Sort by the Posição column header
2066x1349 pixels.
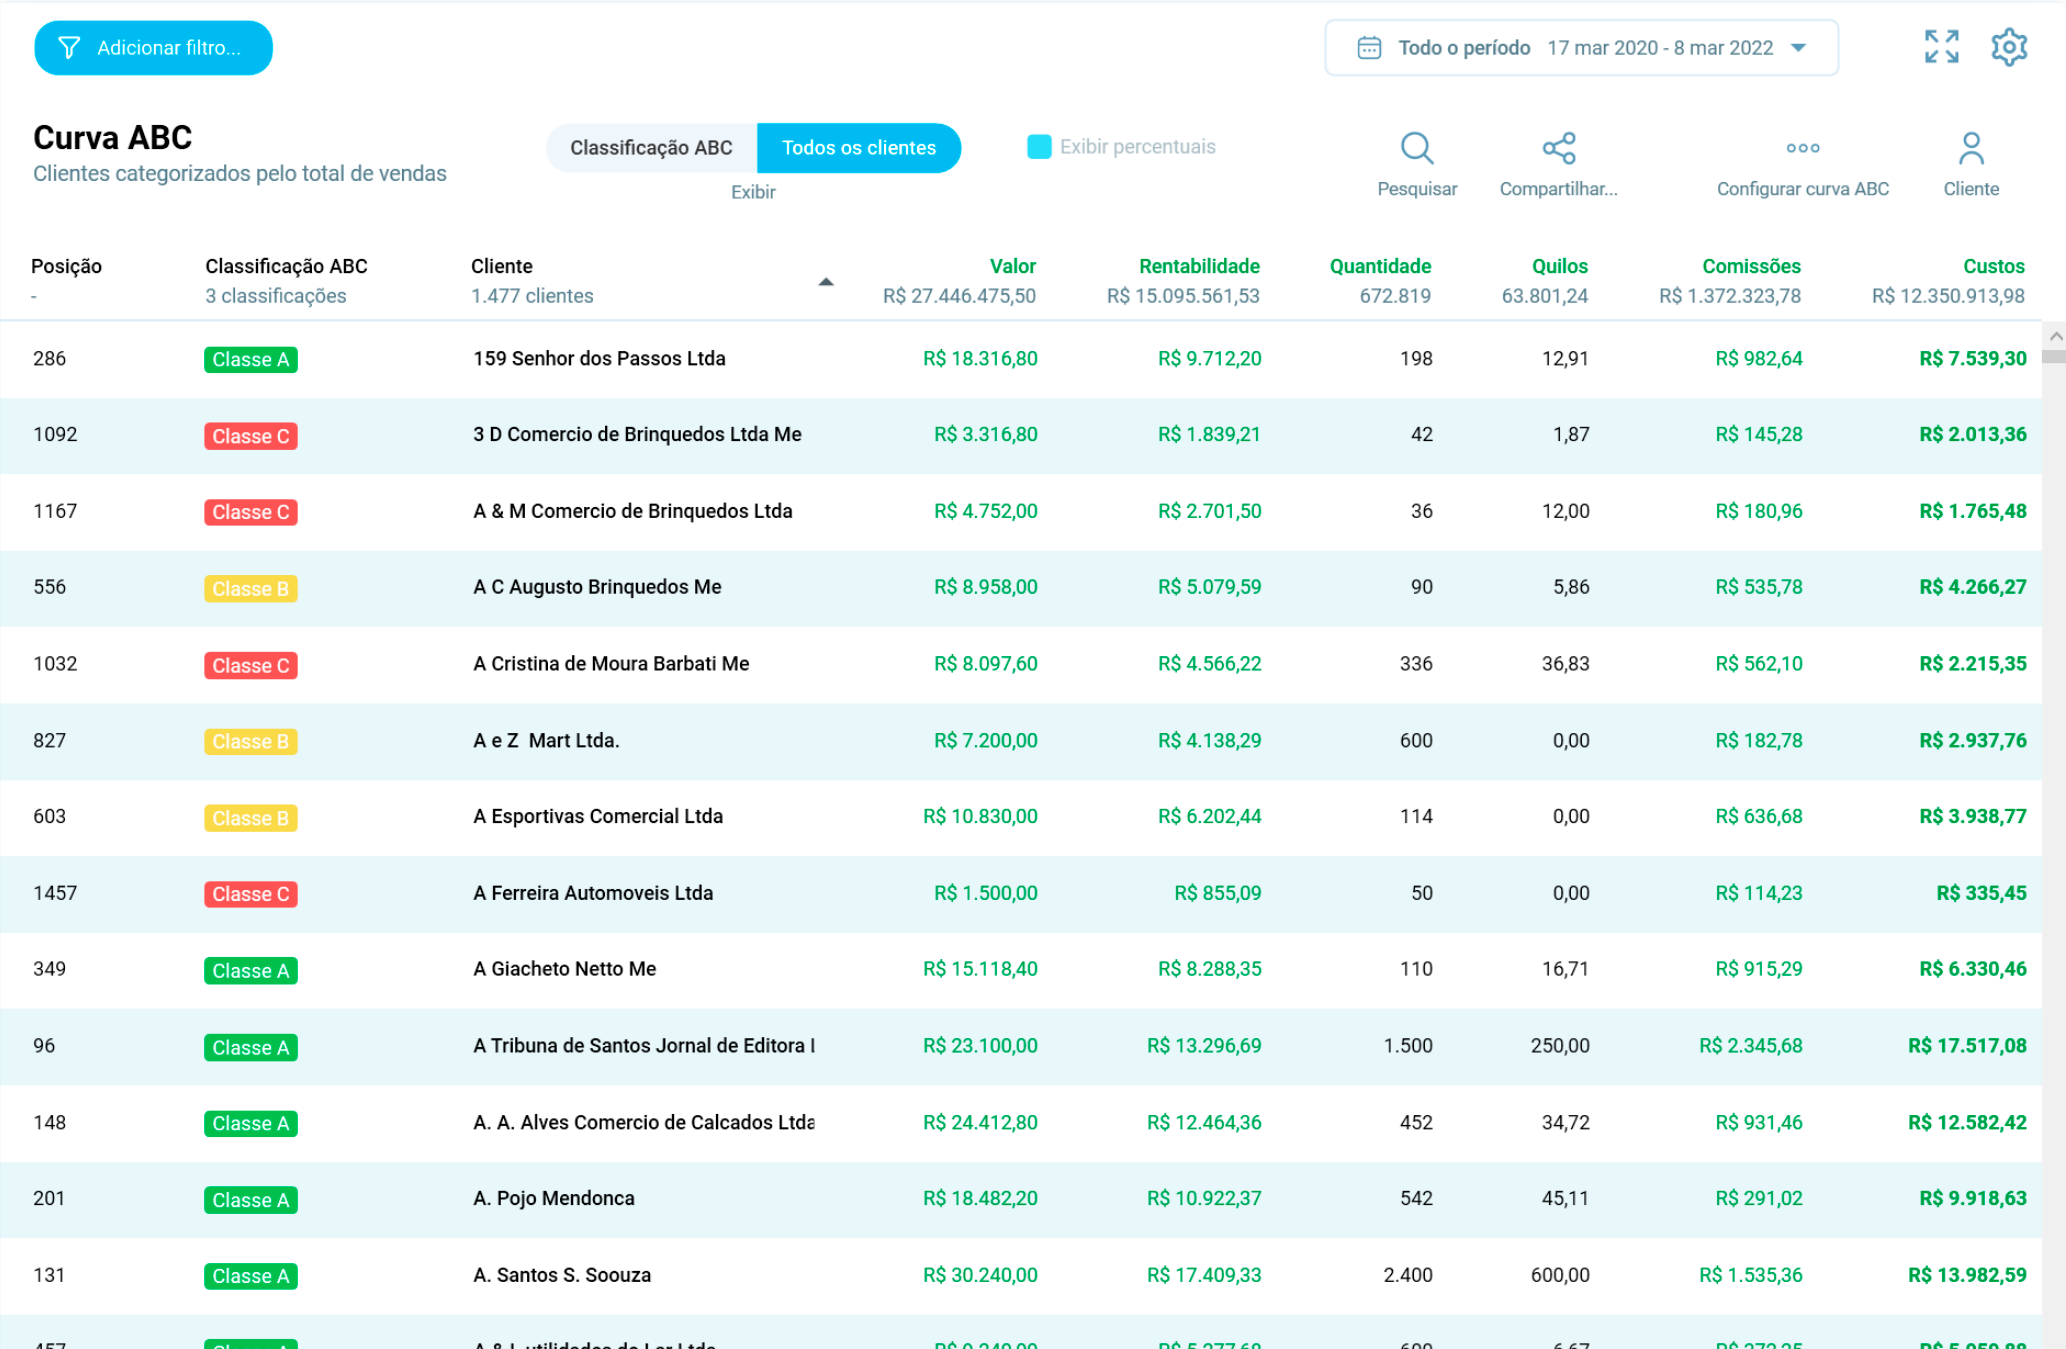(66, 266)
